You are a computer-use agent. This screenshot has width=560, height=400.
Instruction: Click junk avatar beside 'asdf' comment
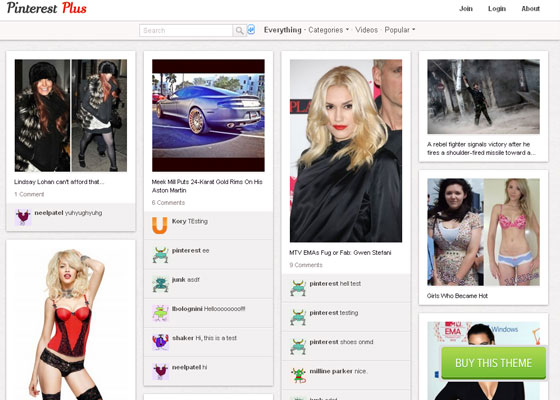click(x=160, y=284)
